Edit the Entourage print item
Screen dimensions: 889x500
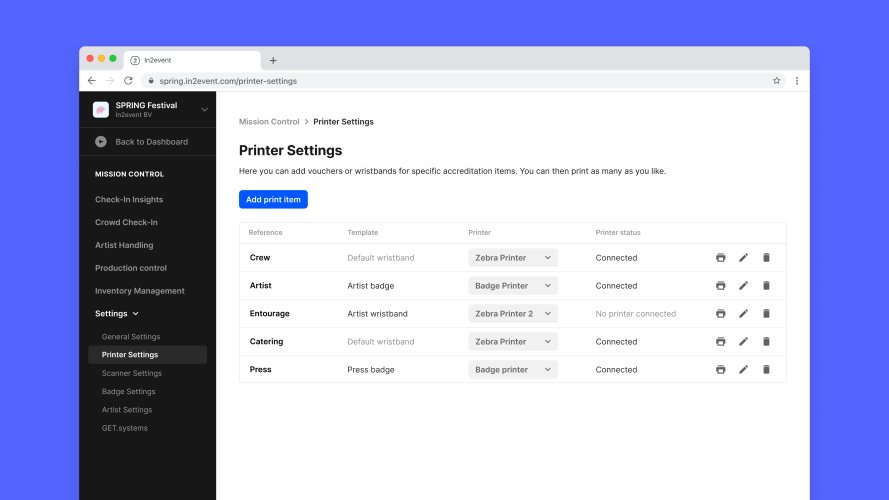pos(743,313)
